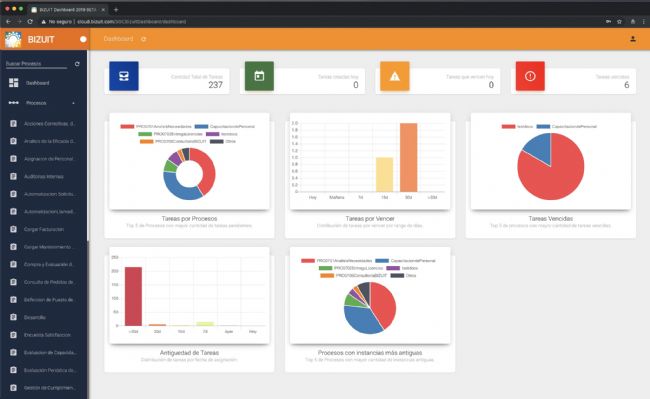Toggle red legend swatch in Tareas por Procesos
Screen dimensions: 650x399
coord(127,126)
